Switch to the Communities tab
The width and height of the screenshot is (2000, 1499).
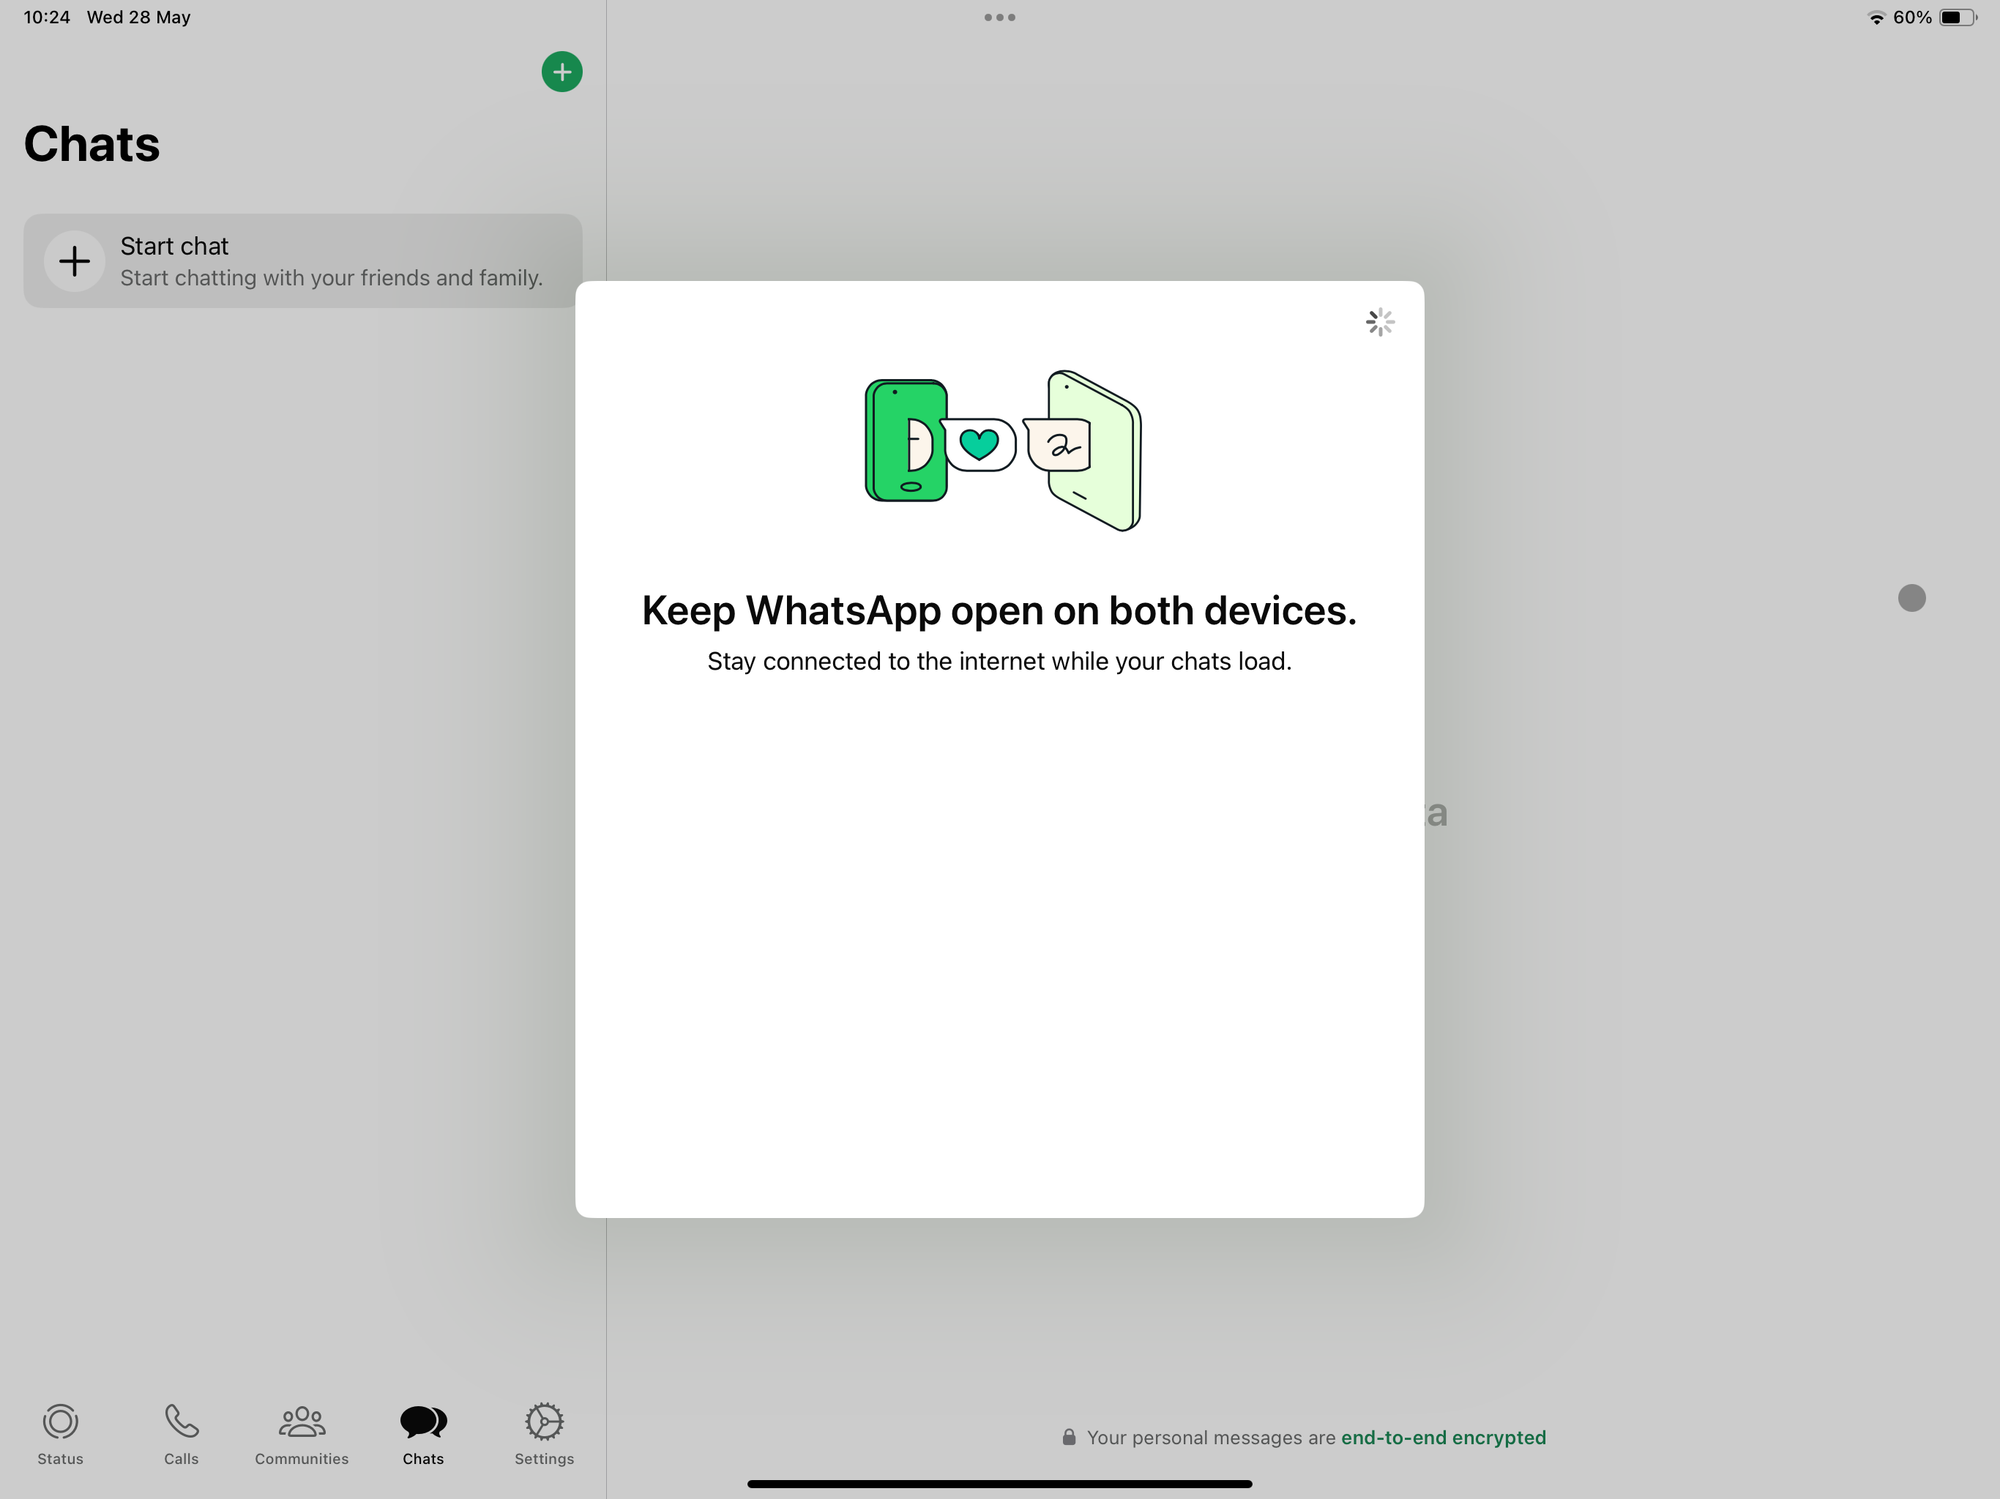click(301, 1432)
